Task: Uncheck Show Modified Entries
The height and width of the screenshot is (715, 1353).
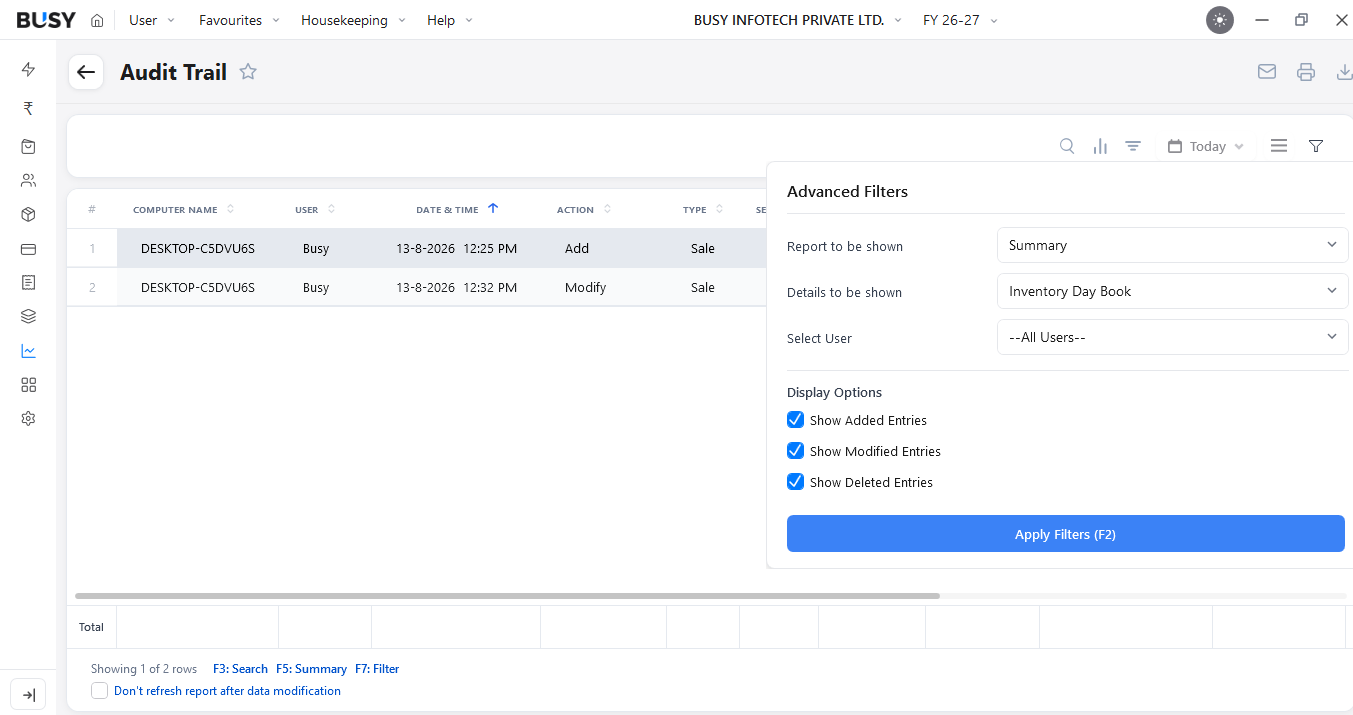Action: [795, 451]
